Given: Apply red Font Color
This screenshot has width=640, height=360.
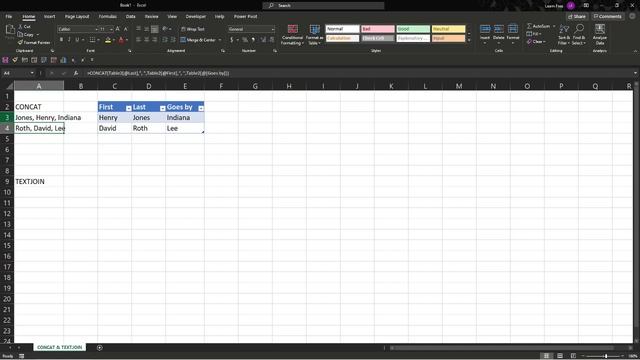Looking at the screenshot, I should [121, 40].
